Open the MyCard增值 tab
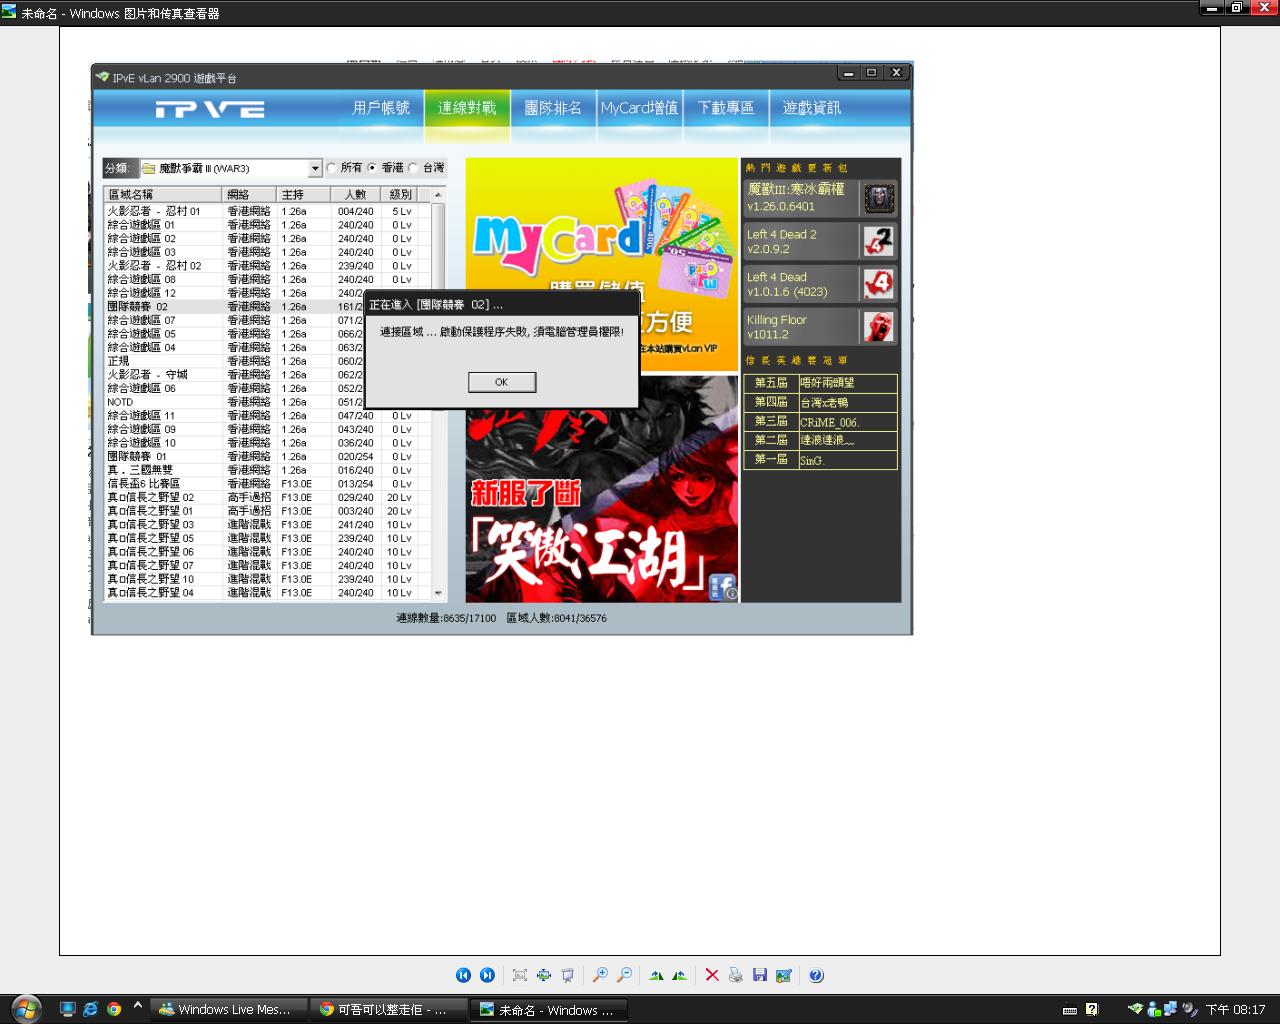1280x1024 pixels. pyautogui.click(x=639, y=108)
